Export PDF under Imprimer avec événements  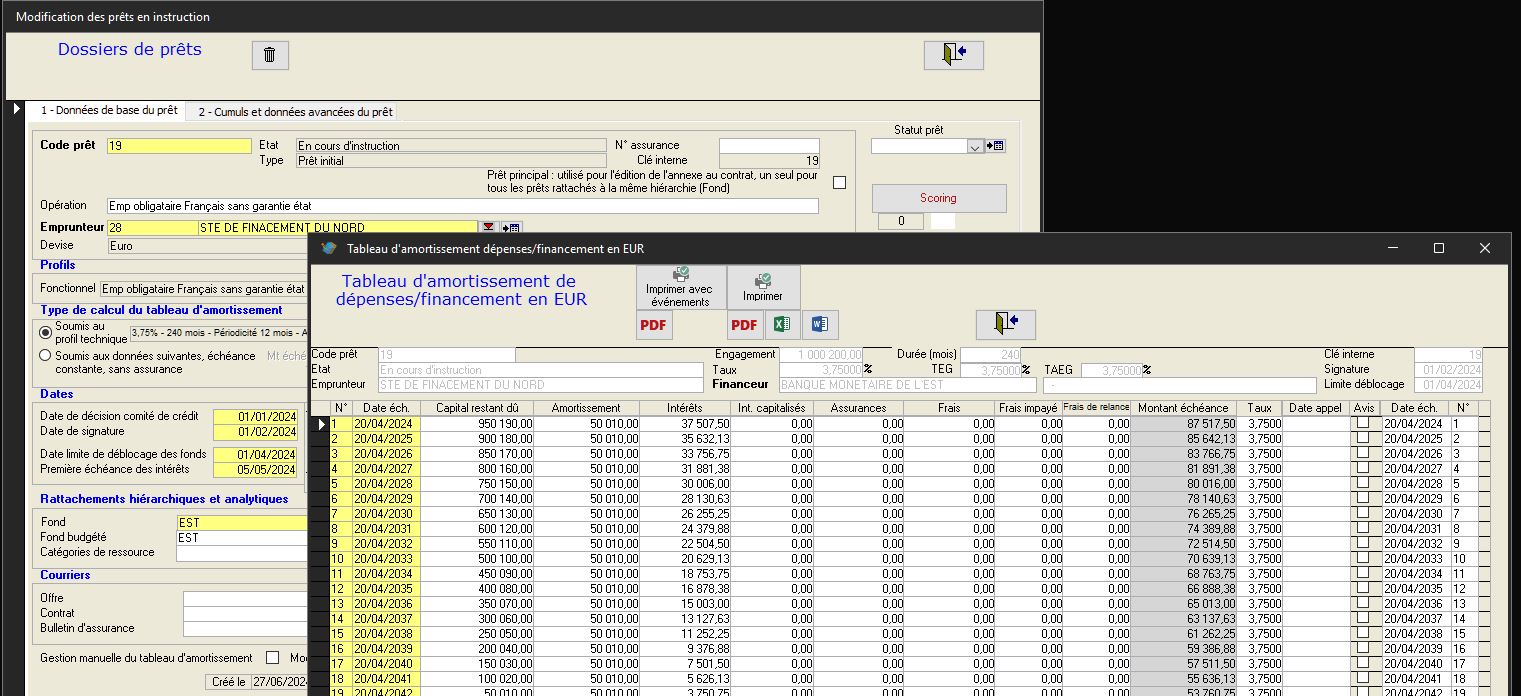[x=656, y=325]
